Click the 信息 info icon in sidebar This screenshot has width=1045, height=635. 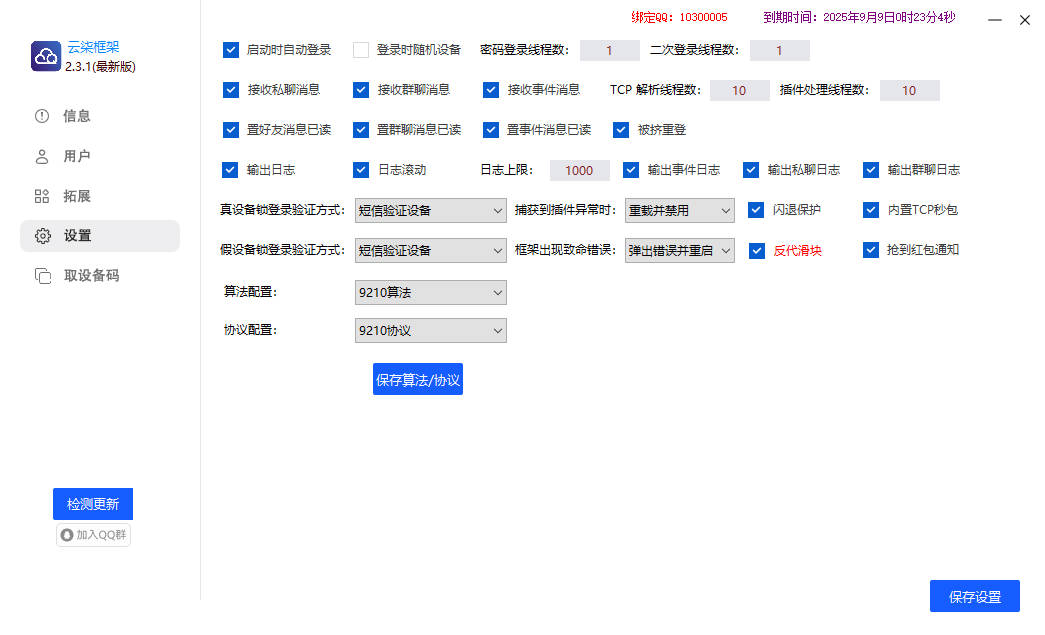[x=42, y=116]
